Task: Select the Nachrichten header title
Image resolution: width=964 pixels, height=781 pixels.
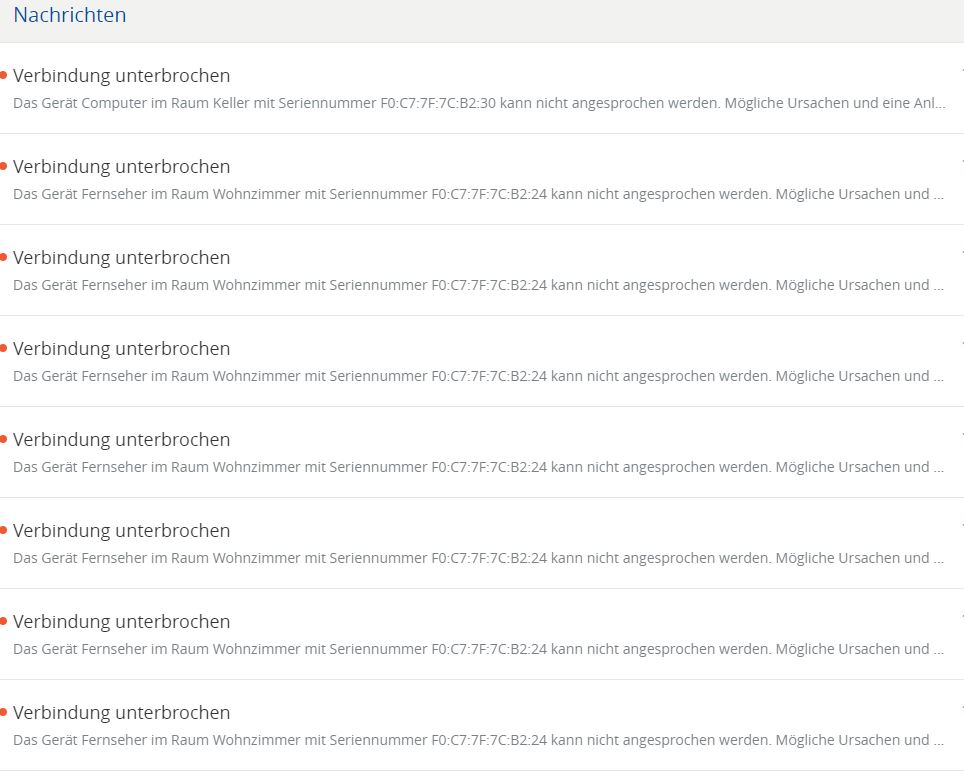Action: [70, 15]
